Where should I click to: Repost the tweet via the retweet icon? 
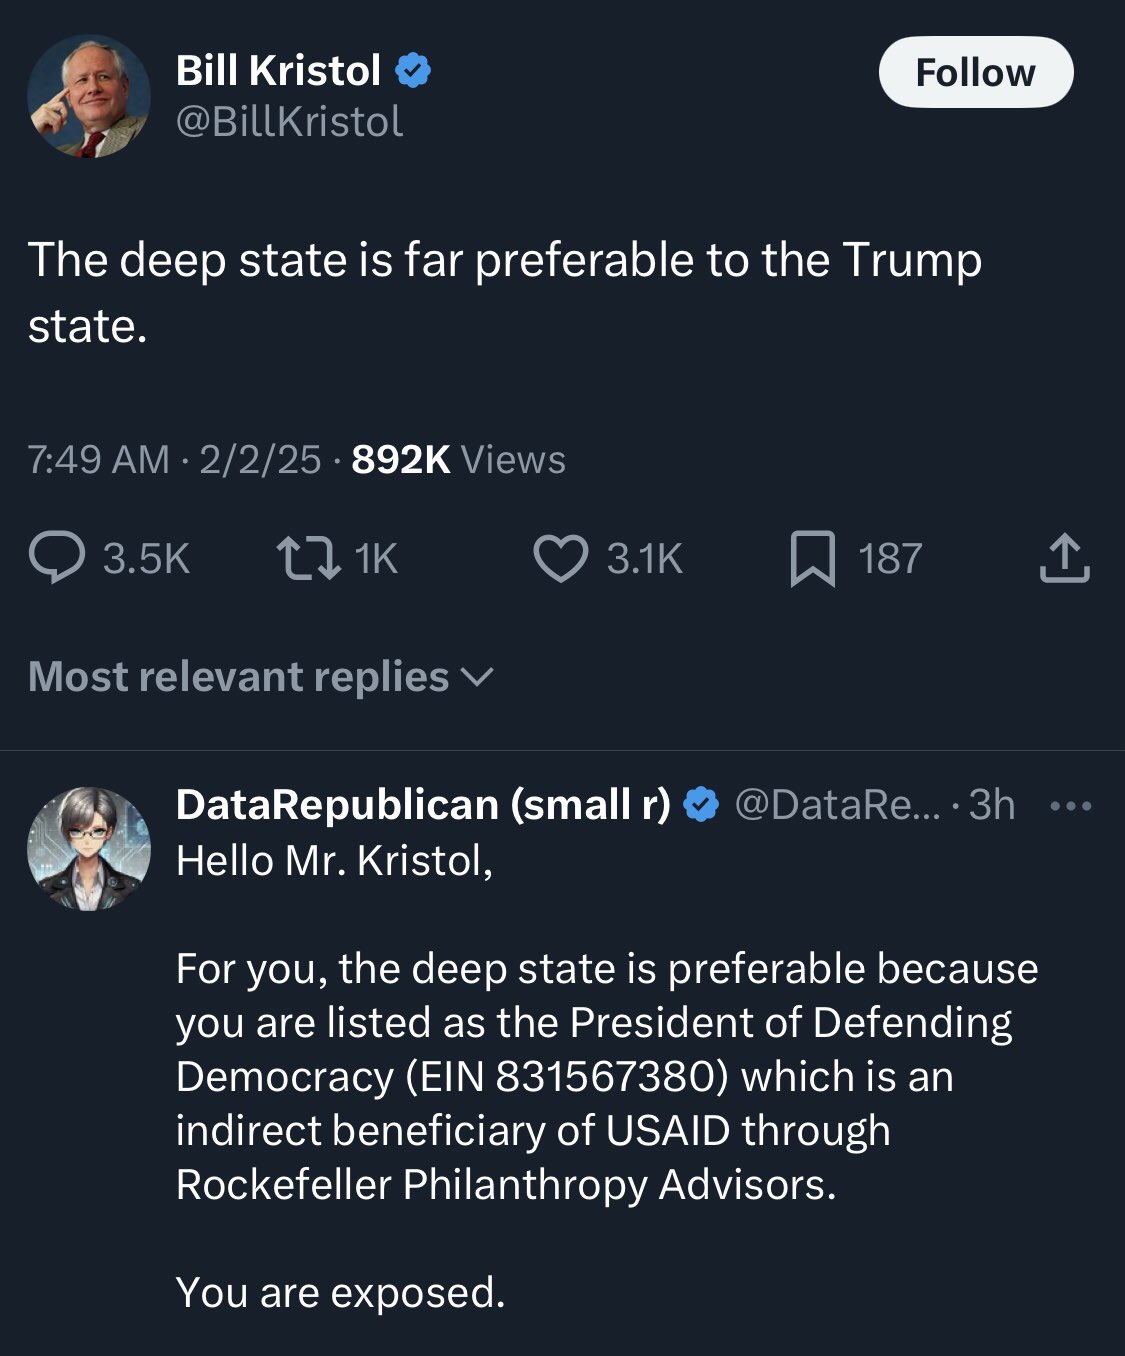click(309, 559)
